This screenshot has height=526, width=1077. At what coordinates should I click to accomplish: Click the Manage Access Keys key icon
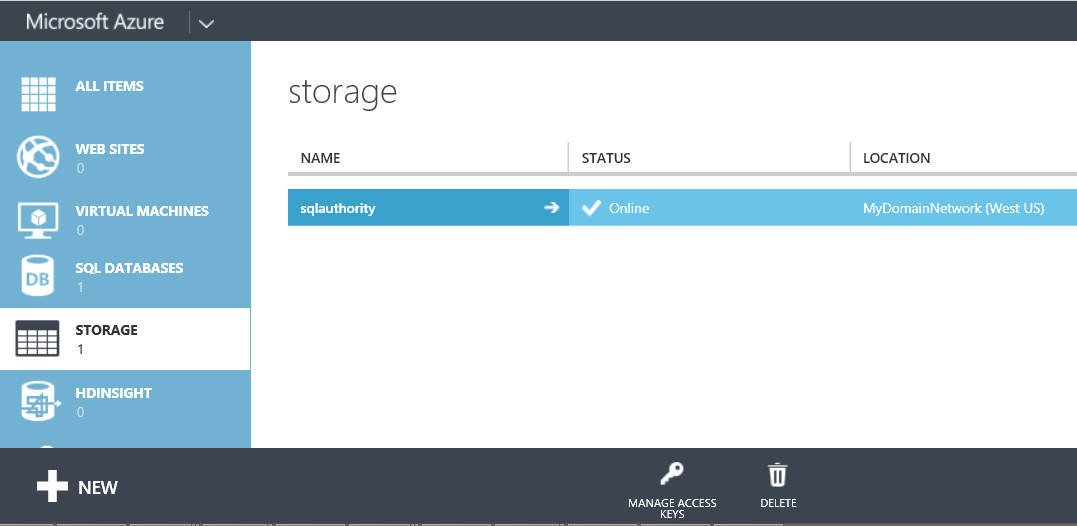[672, 474]
